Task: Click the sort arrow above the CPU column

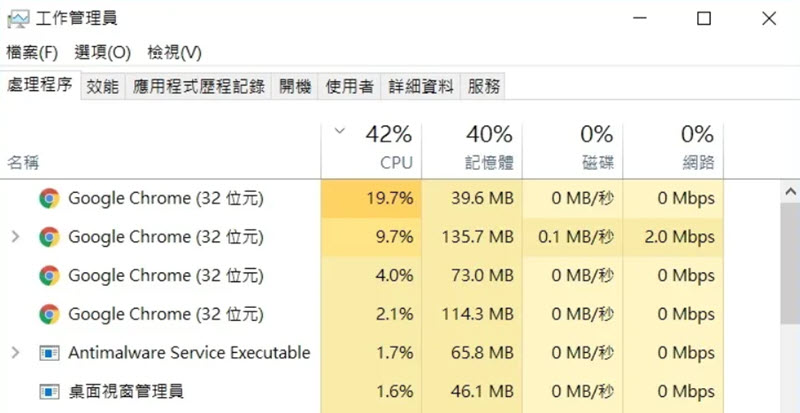Action: pos(340,131)
